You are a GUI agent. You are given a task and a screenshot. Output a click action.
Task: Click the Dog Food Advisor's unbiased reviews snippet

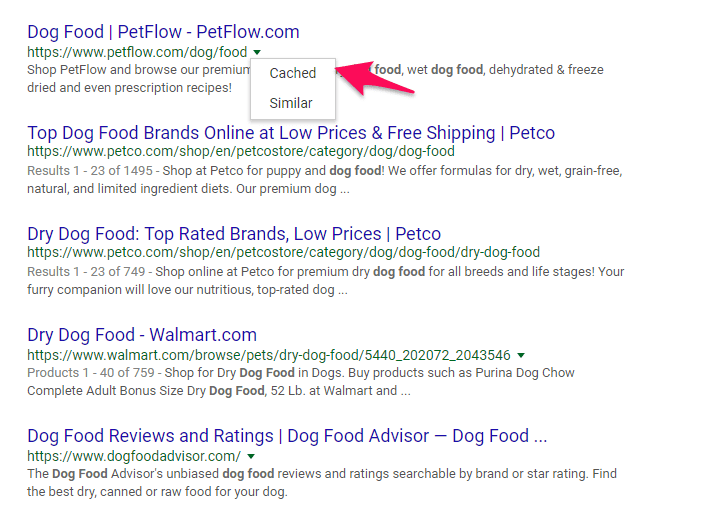(322, 483)
